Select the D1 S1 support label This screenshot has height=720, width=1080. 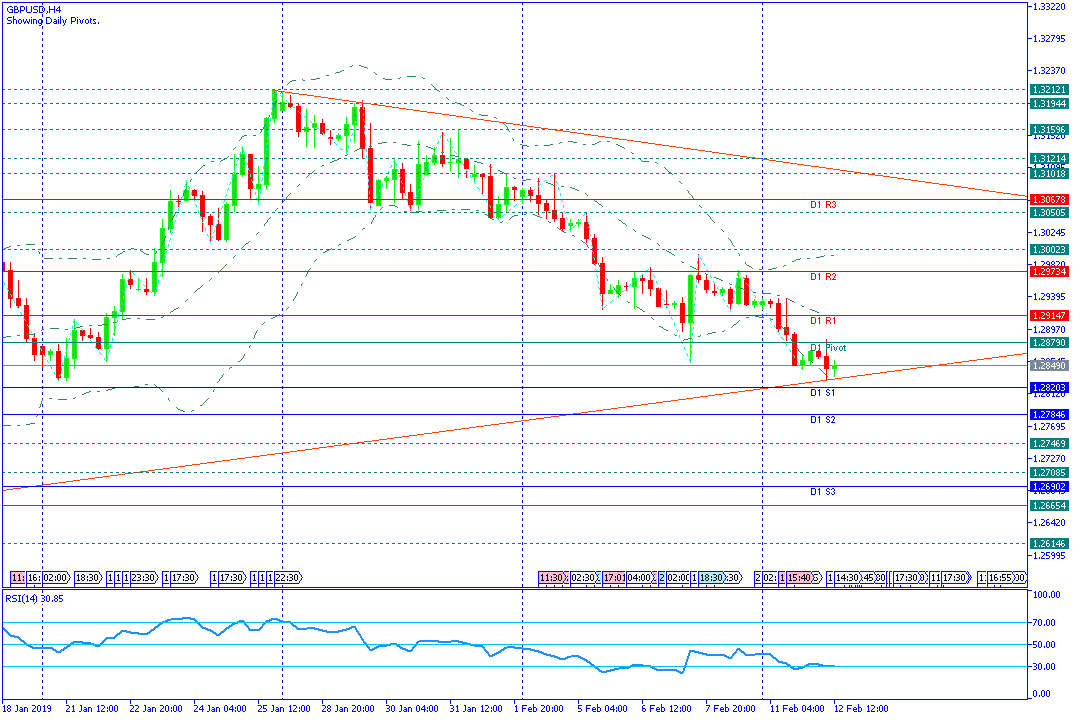[x=822, y=393]
